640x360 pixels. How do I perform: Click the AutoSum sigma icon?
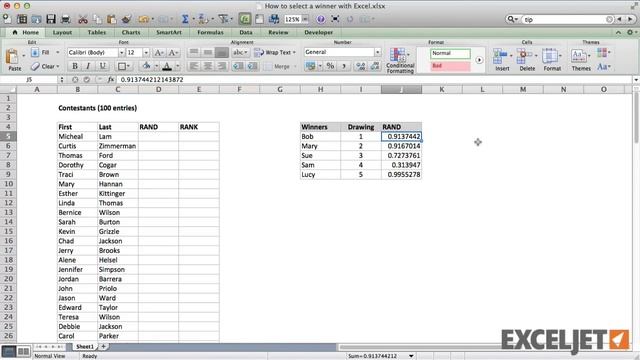tap(185, 19)
